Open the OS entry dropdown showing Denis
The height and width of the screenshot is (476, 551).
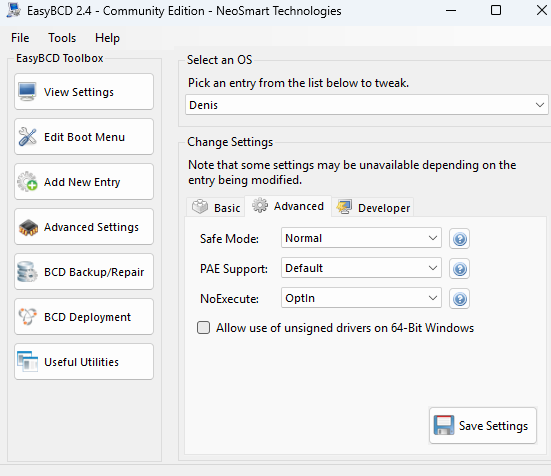point(367,105)
